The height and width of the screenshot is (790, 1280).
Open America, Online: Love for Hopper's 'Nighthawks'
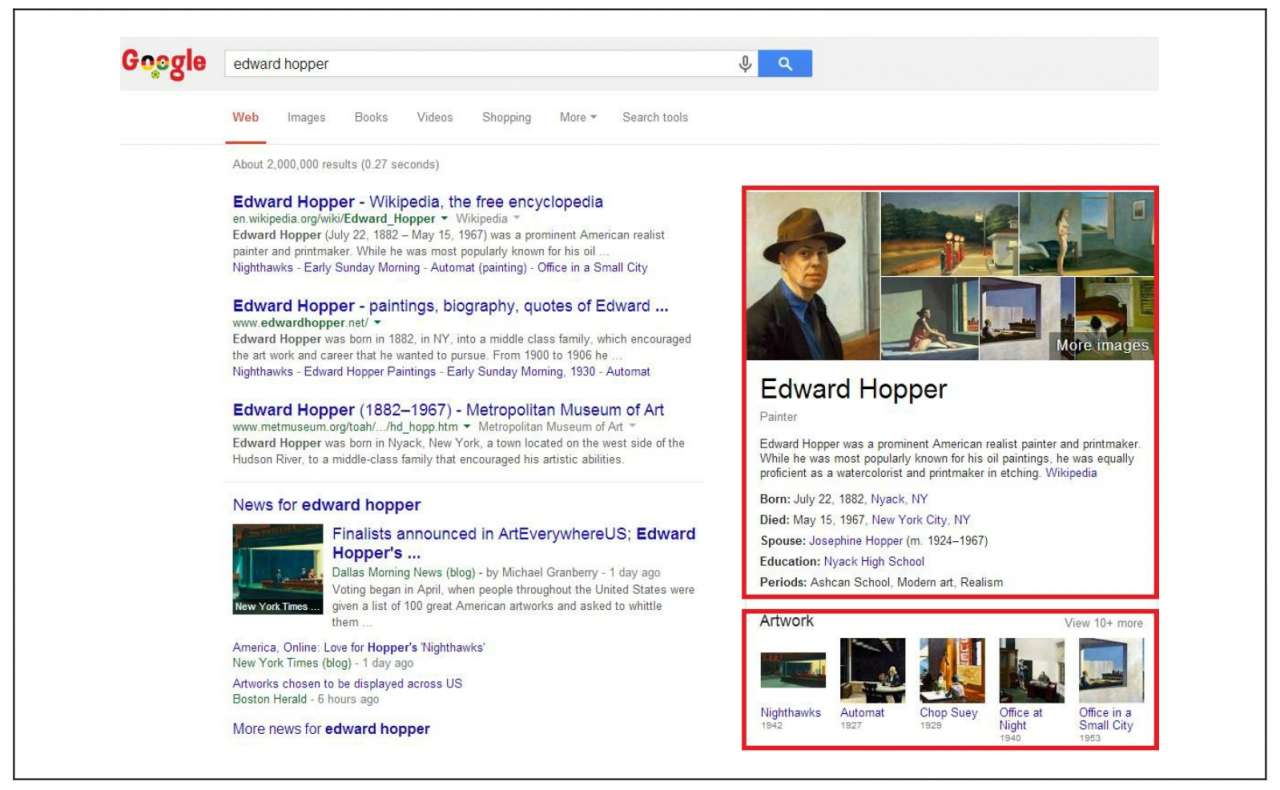coord(359,647)
